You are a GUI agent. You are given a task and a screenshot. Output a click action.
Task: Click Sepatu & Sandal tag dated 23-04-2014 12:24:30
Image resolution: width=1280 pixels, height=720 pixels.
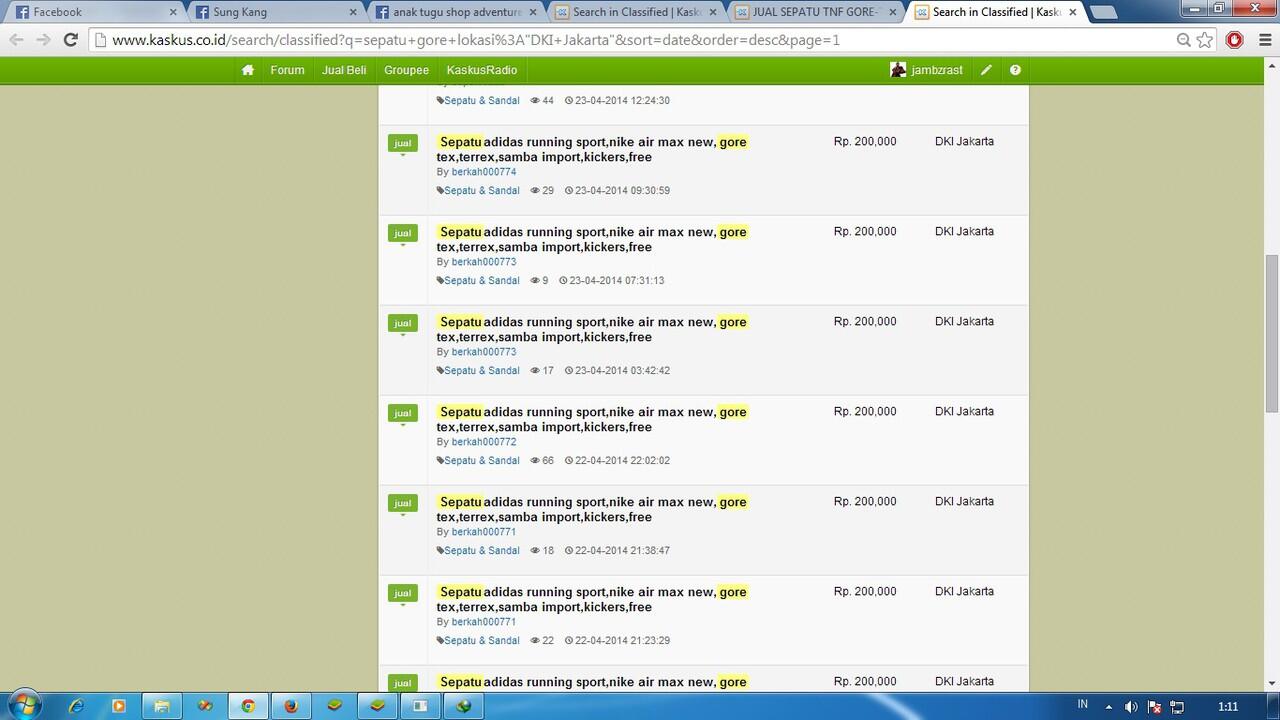point(482,101)
